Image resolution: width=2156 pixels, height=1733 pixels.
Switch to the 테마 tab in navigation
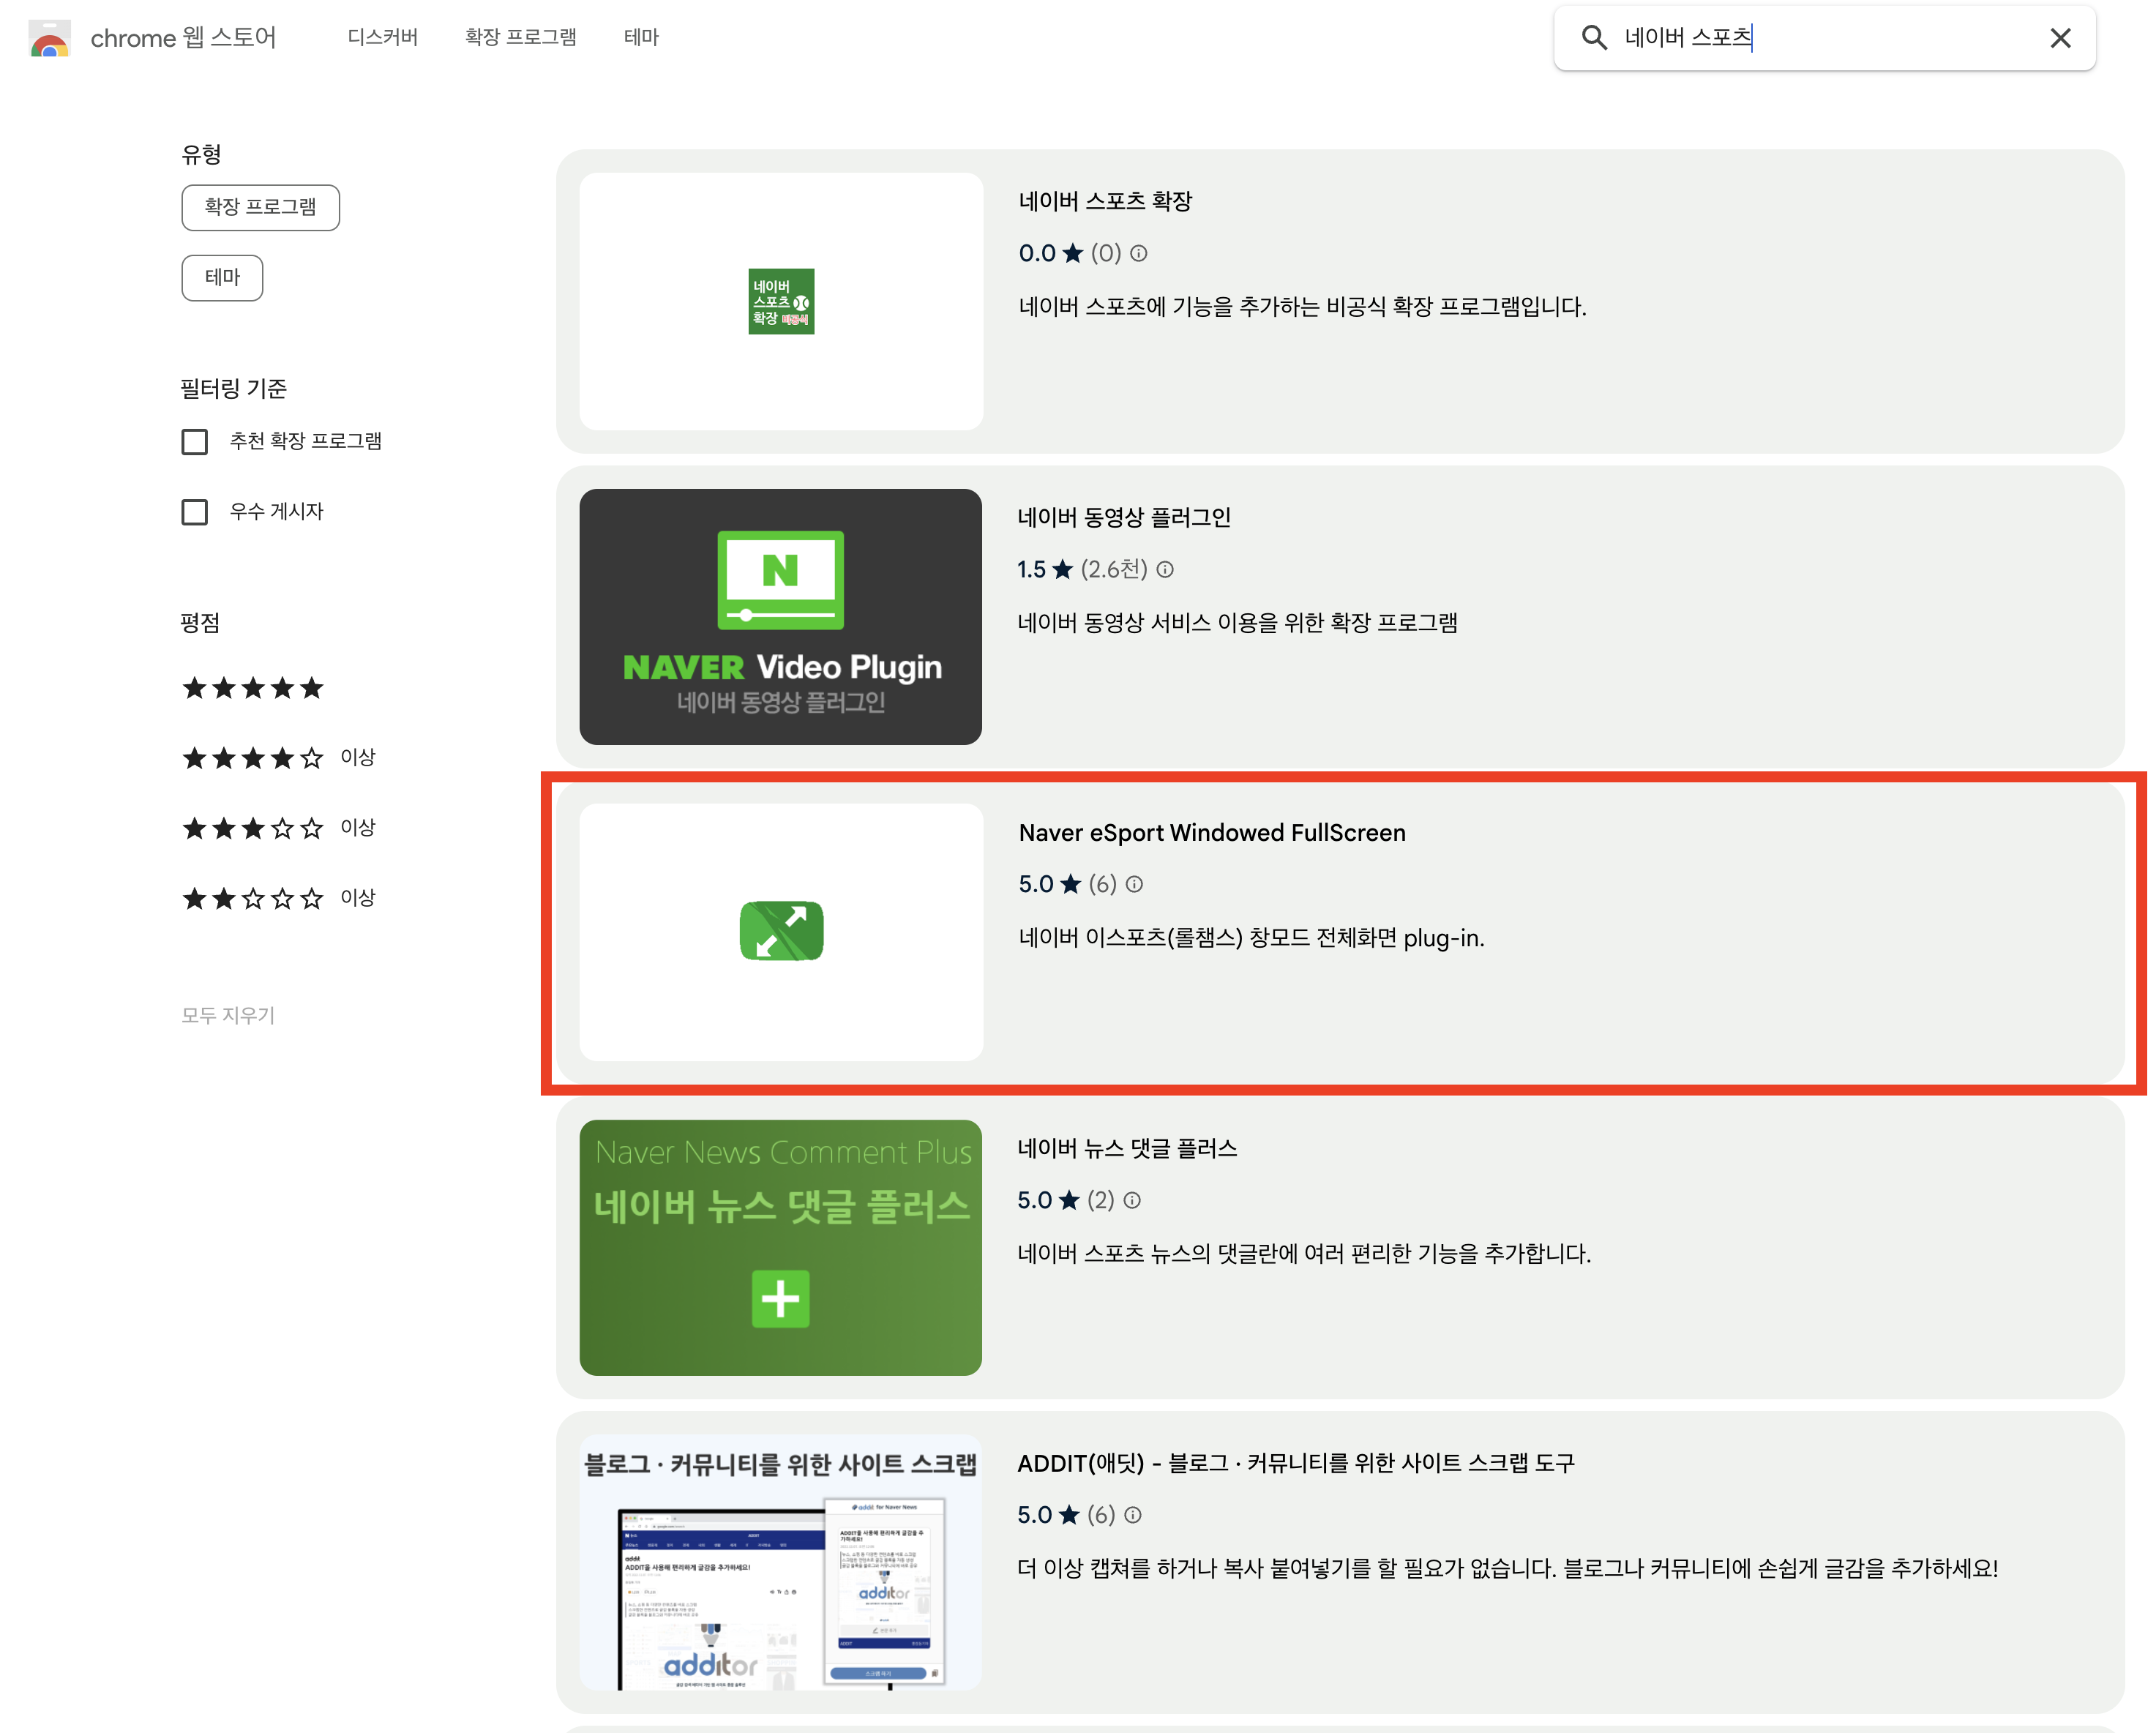pos(642,37)
